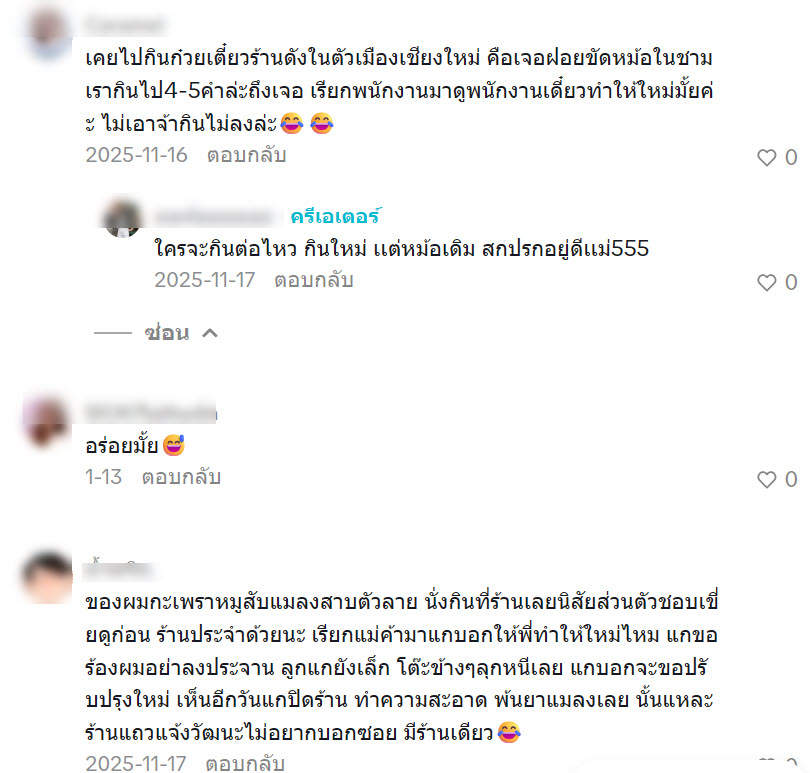This screenshot has height=773, width=810.
Task: Click the like count beside creator reply
Action: tap(791, 282)
